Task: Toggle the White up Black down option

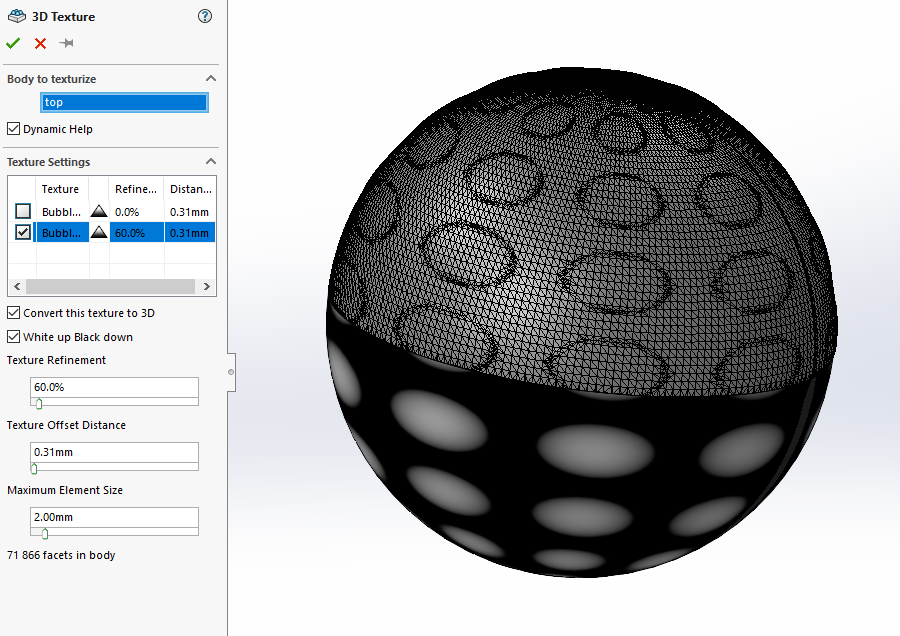Action: [x=14, y=337]
